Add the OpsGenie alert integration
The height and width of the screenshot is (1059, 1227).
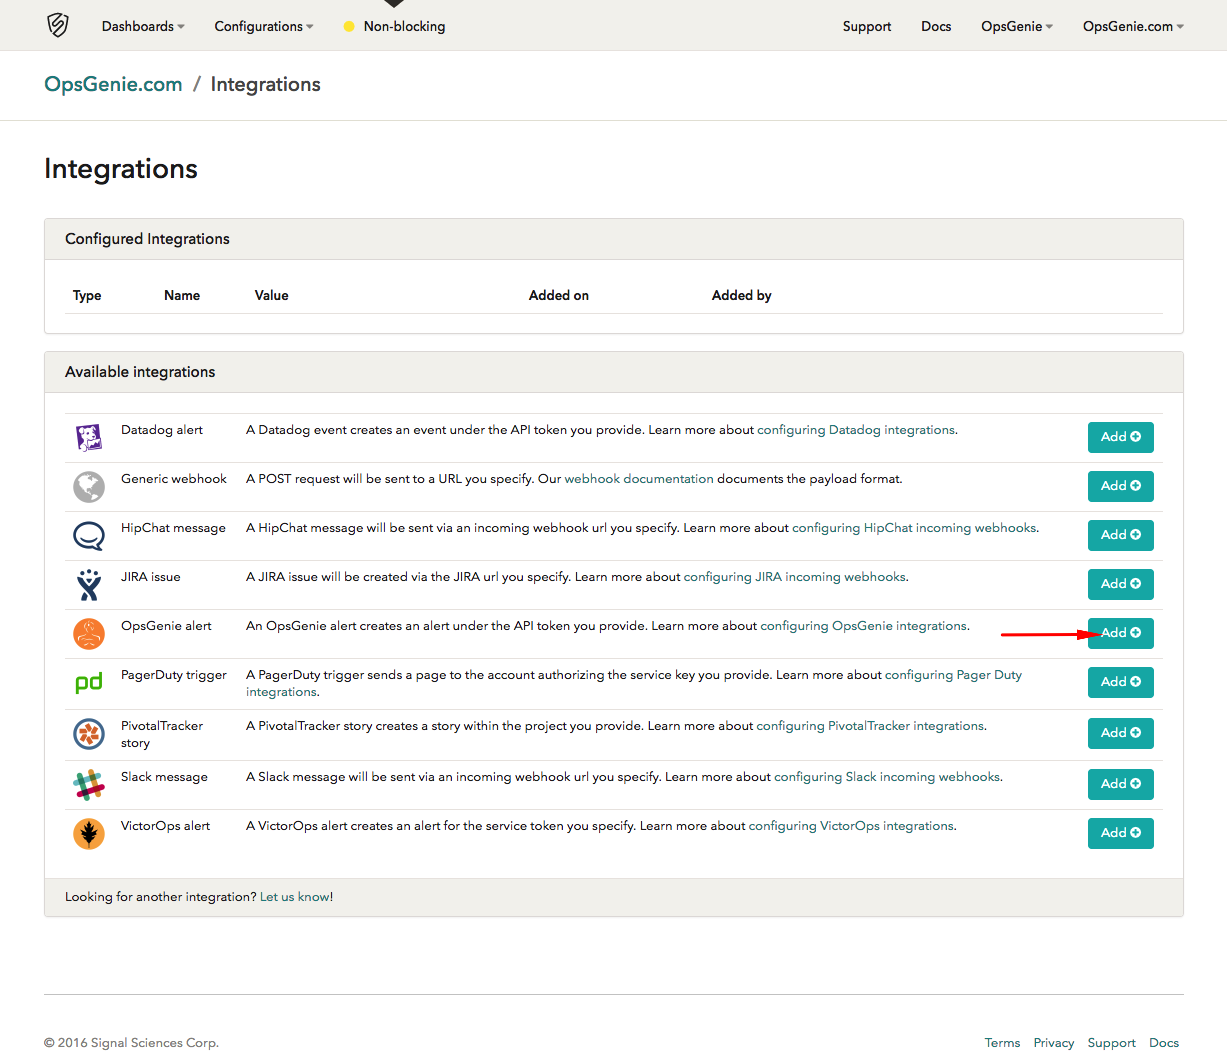(1121, 633)
